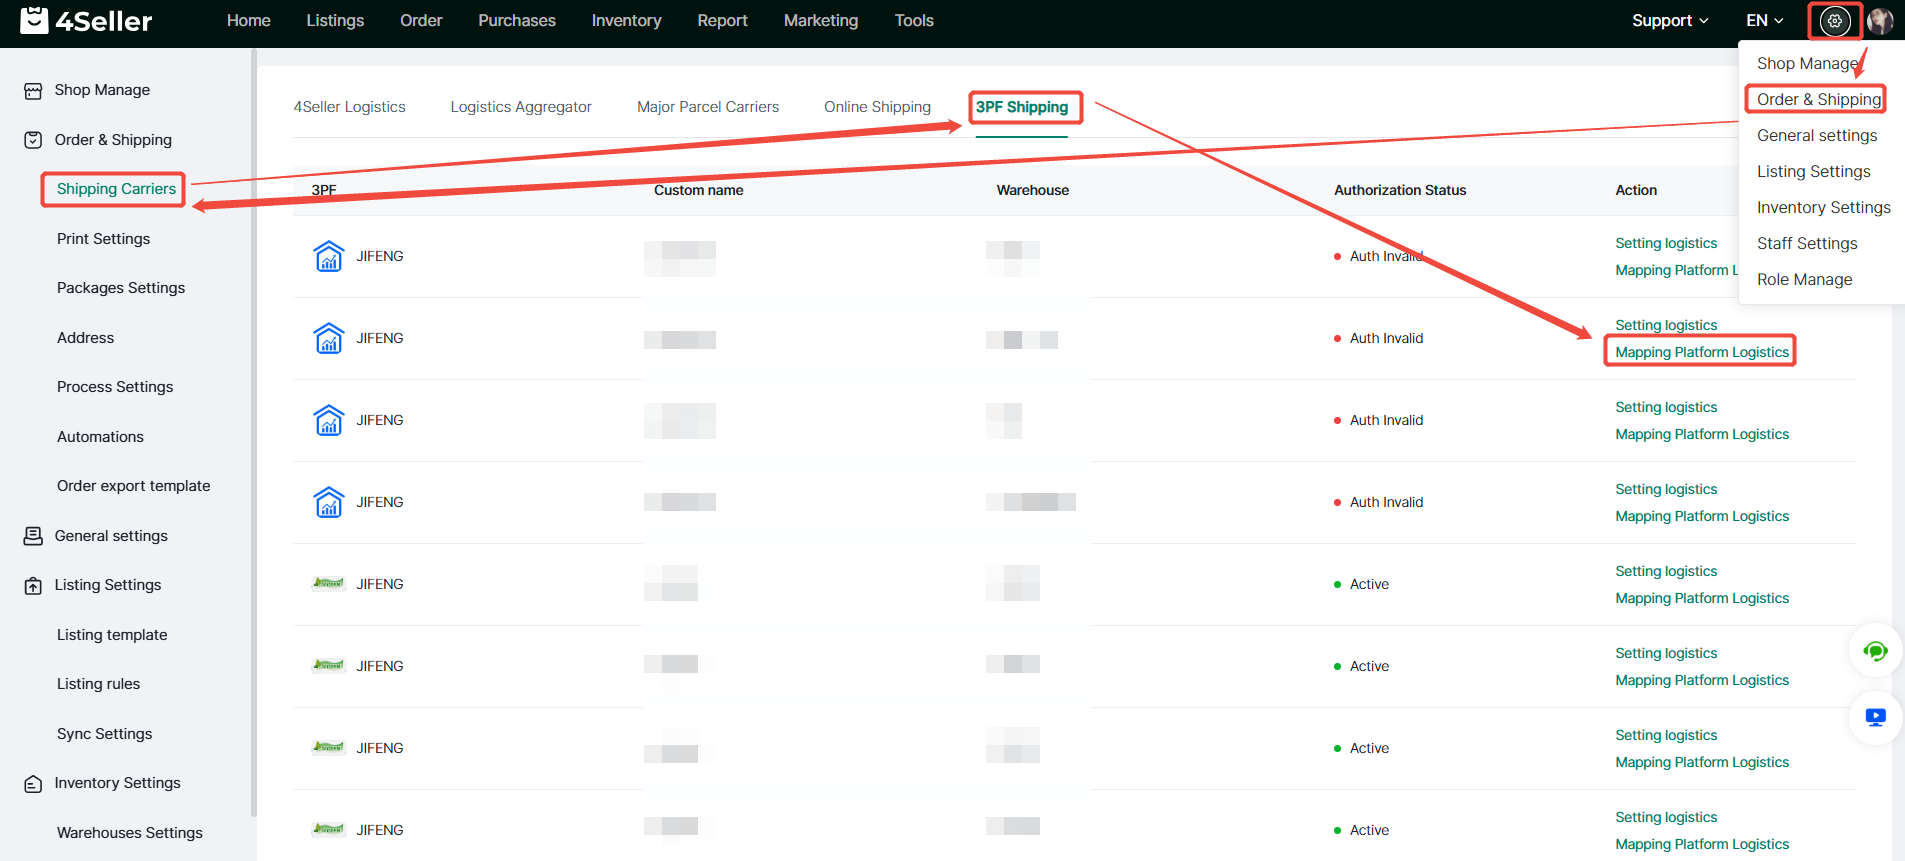Click the JIFENG warehouse icon in first row
Viewport: 1905px width, 861px height.
pos(329,256)
